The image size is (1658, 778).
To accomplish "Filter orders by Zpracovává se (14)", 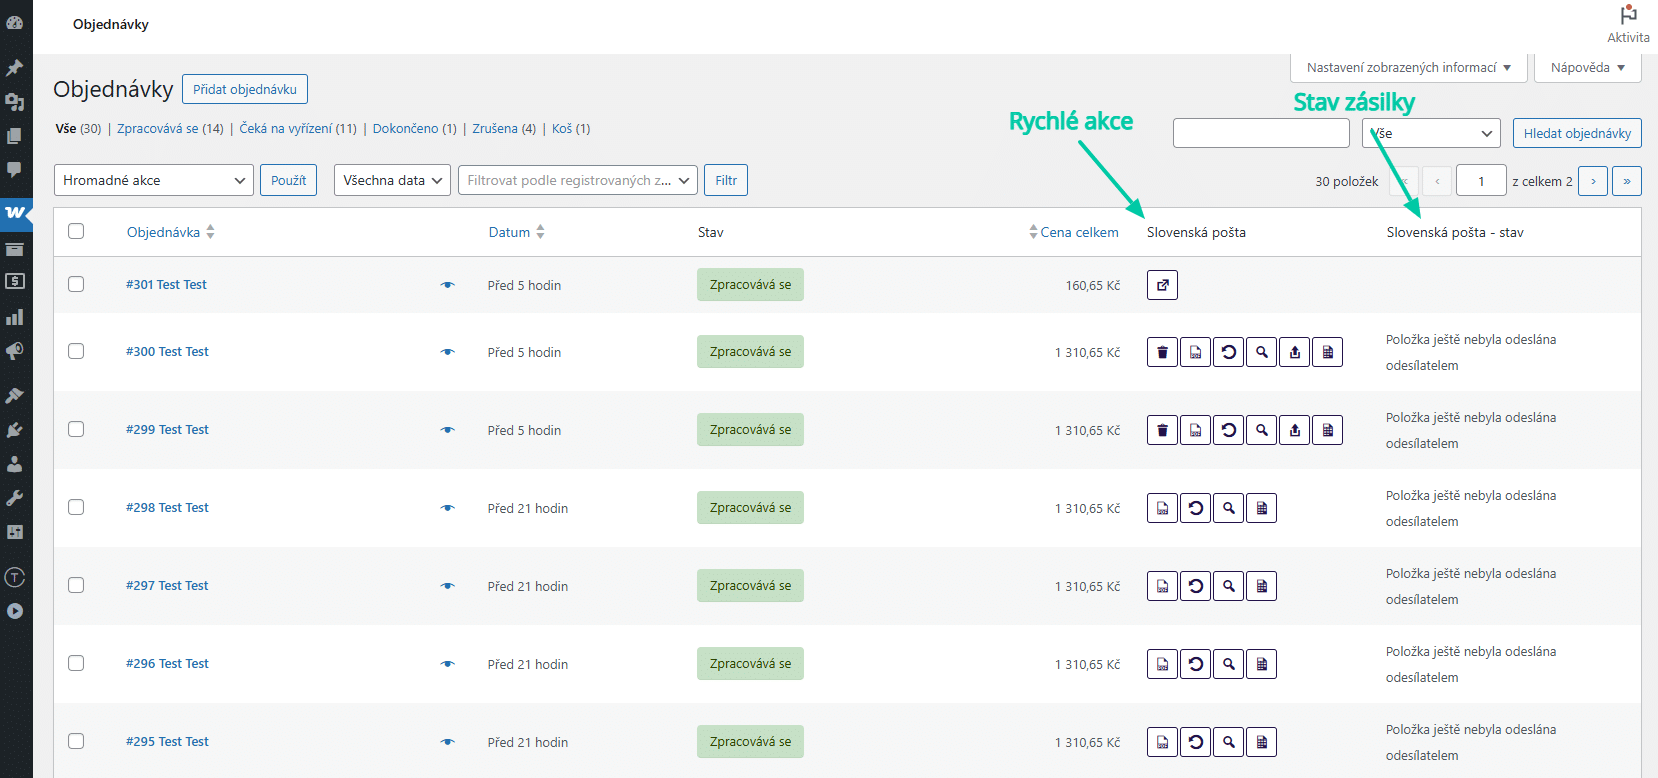I will pos(170,128).
